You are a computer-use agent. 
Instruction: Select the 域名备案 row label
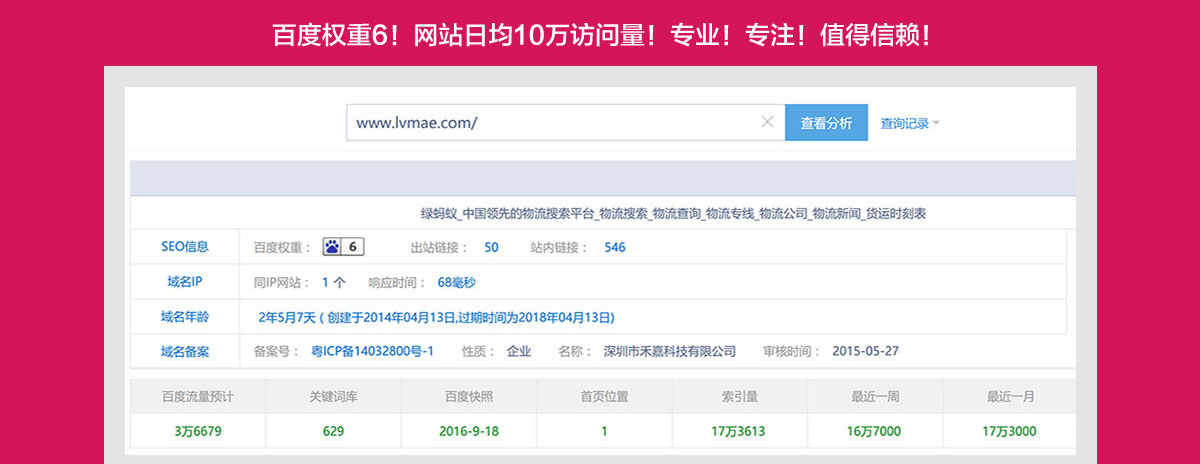point(185,351)
